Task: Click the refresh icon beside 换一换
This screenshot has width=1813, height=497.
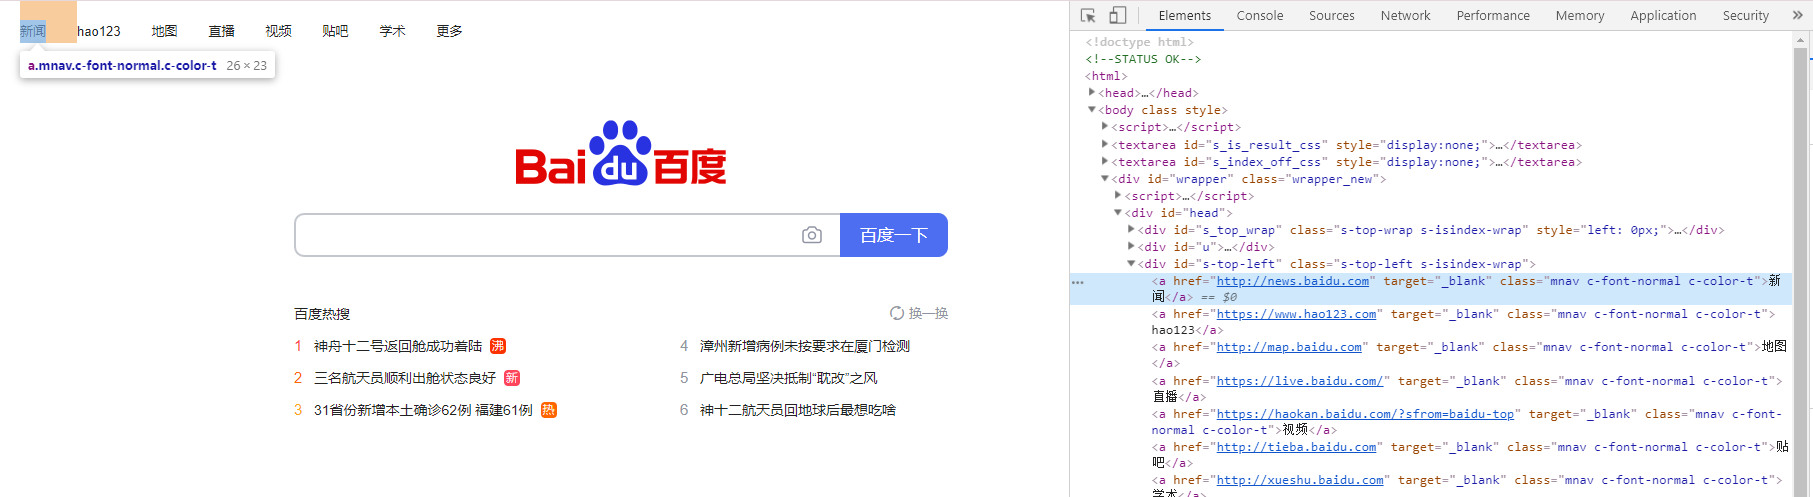Action: click(897, 313)
